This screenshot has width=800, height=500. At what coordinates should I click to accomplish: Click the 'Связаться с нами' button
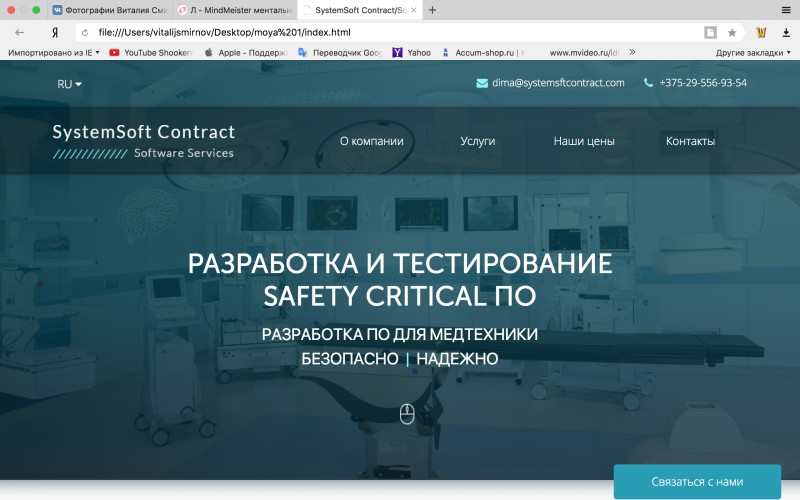pos(697,482)
